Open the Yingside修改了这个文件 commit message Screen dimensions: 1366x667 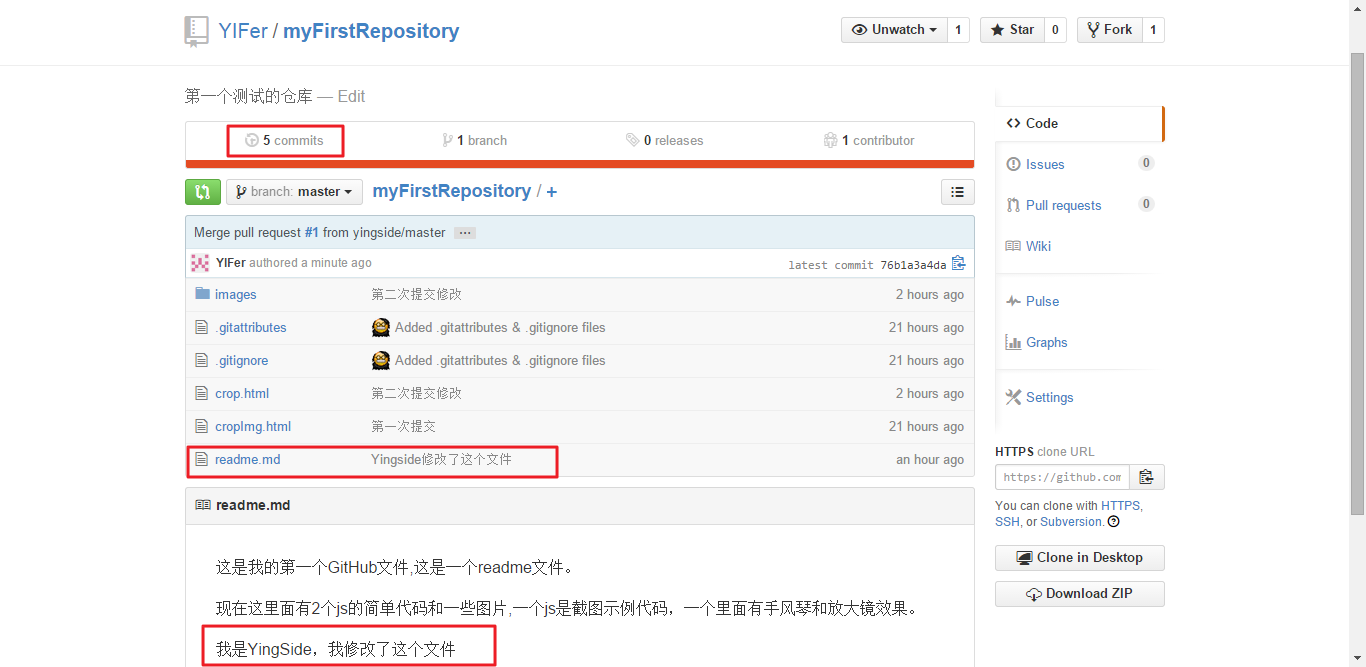tap(441, 459)
